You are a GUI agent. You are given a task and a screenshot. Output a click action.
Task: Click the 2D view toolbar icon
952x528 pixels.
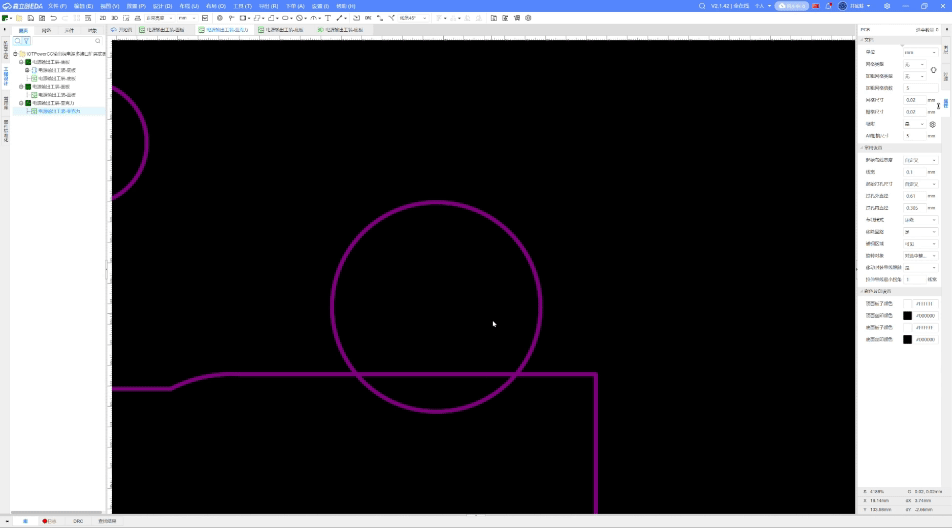[103, 18]
